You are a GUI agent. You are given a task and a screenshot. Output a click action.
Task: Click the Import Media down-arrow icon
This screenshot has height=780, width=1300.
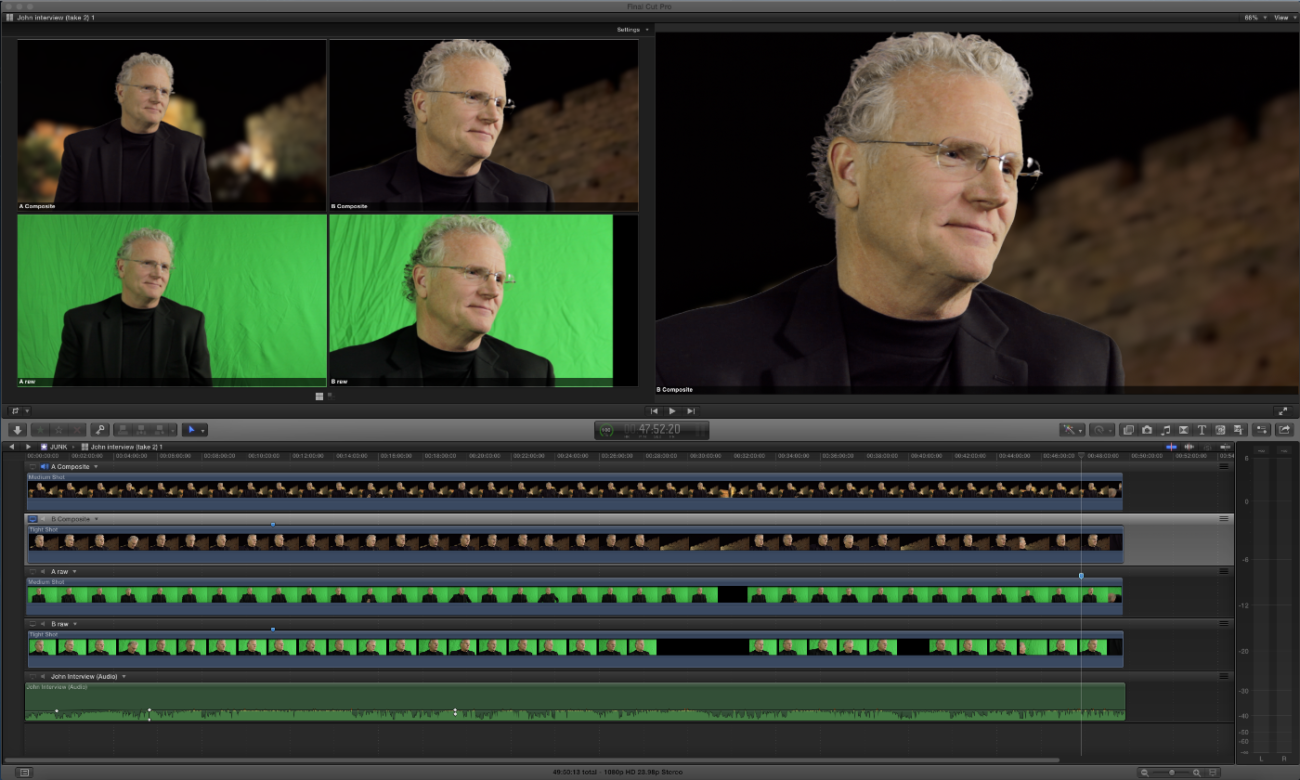(17, 430)
